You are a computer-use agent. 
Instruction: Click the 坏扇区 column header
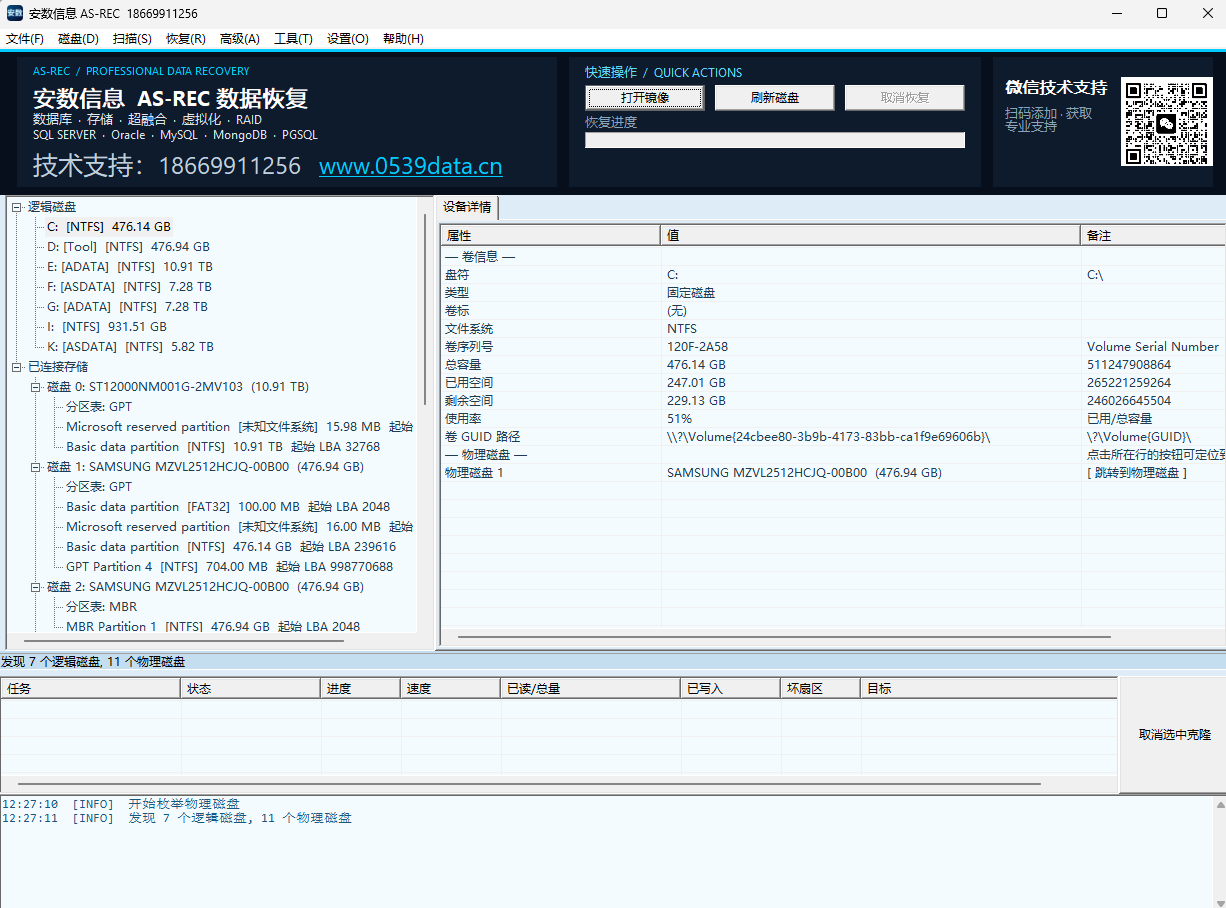pyautogui.click(x=821, y=688)
